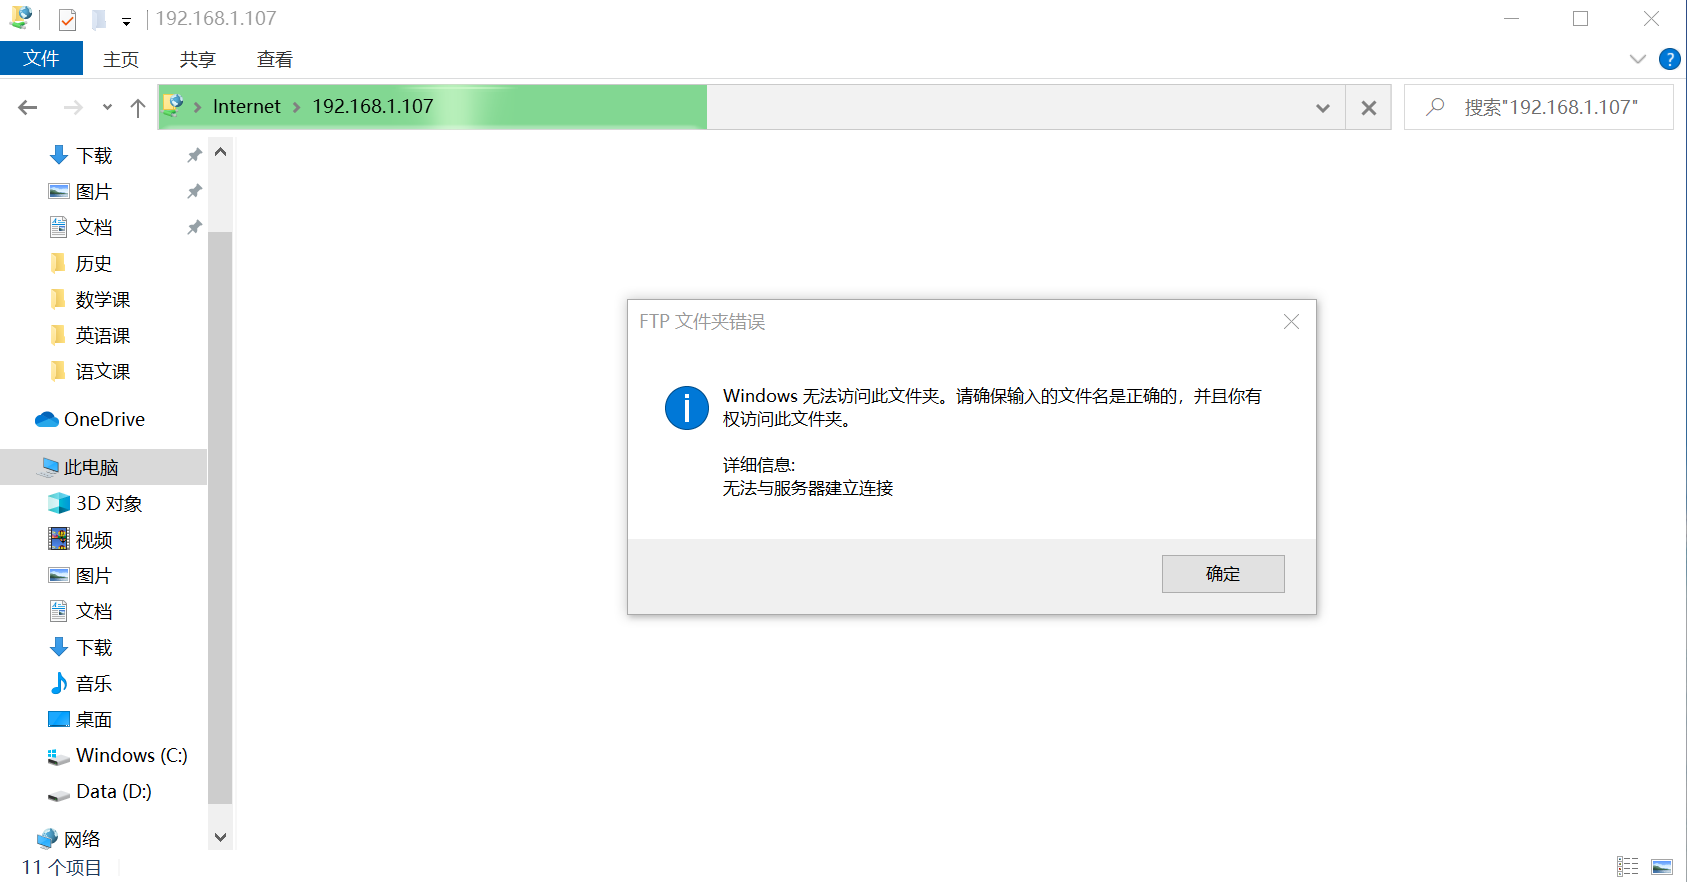Click 192.168.1.107 in the address breadcrumb
The height and width of the screenshot is (882, 1687).
coord(373,107)
